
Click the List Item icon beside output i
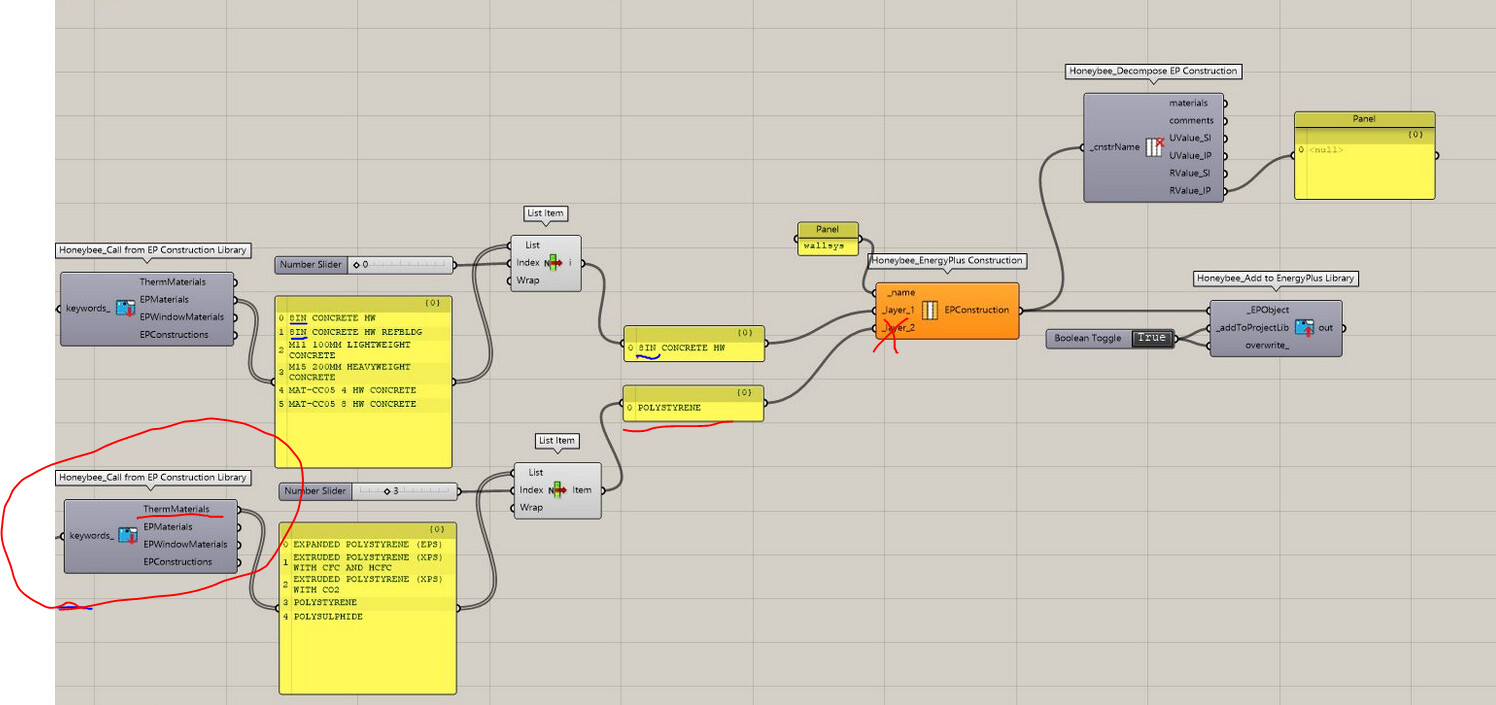(x=552, y=263)
